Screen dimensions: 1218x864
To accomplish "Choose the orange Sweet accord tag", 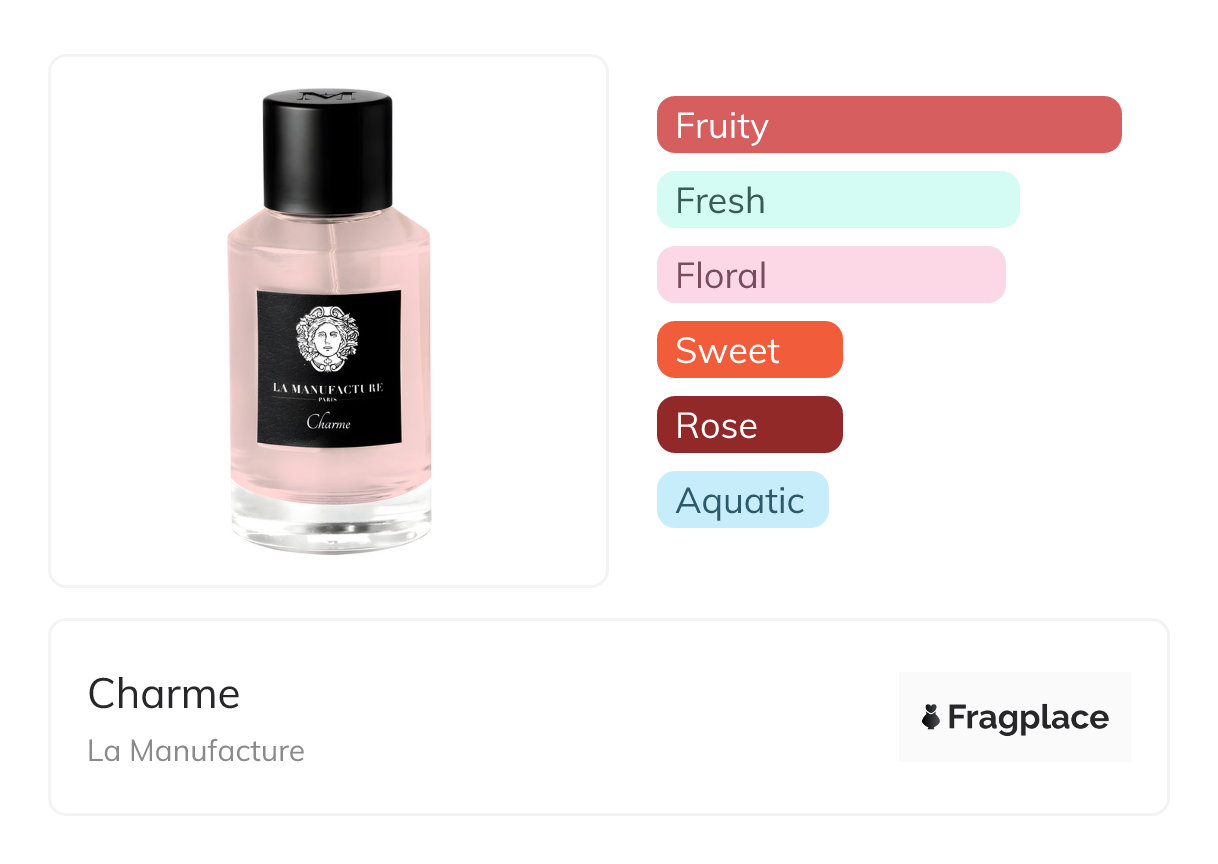I will (x=750, y=350).
